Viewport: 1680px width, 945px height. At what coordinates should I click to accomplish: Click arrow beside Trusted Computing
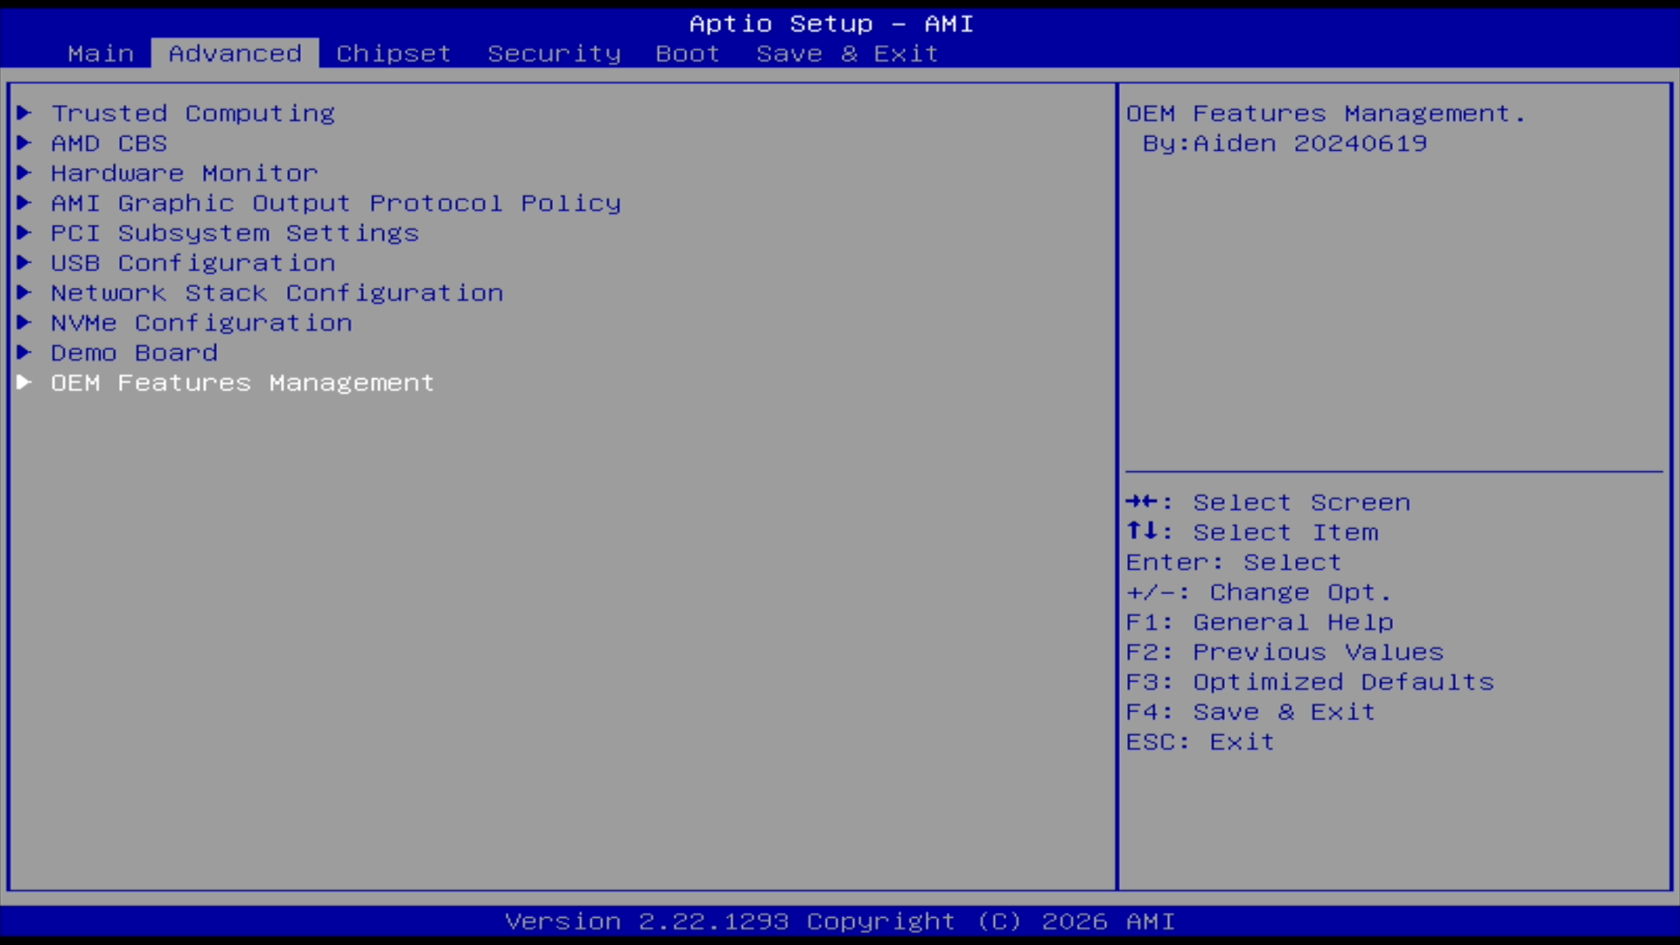pos(24,113)
